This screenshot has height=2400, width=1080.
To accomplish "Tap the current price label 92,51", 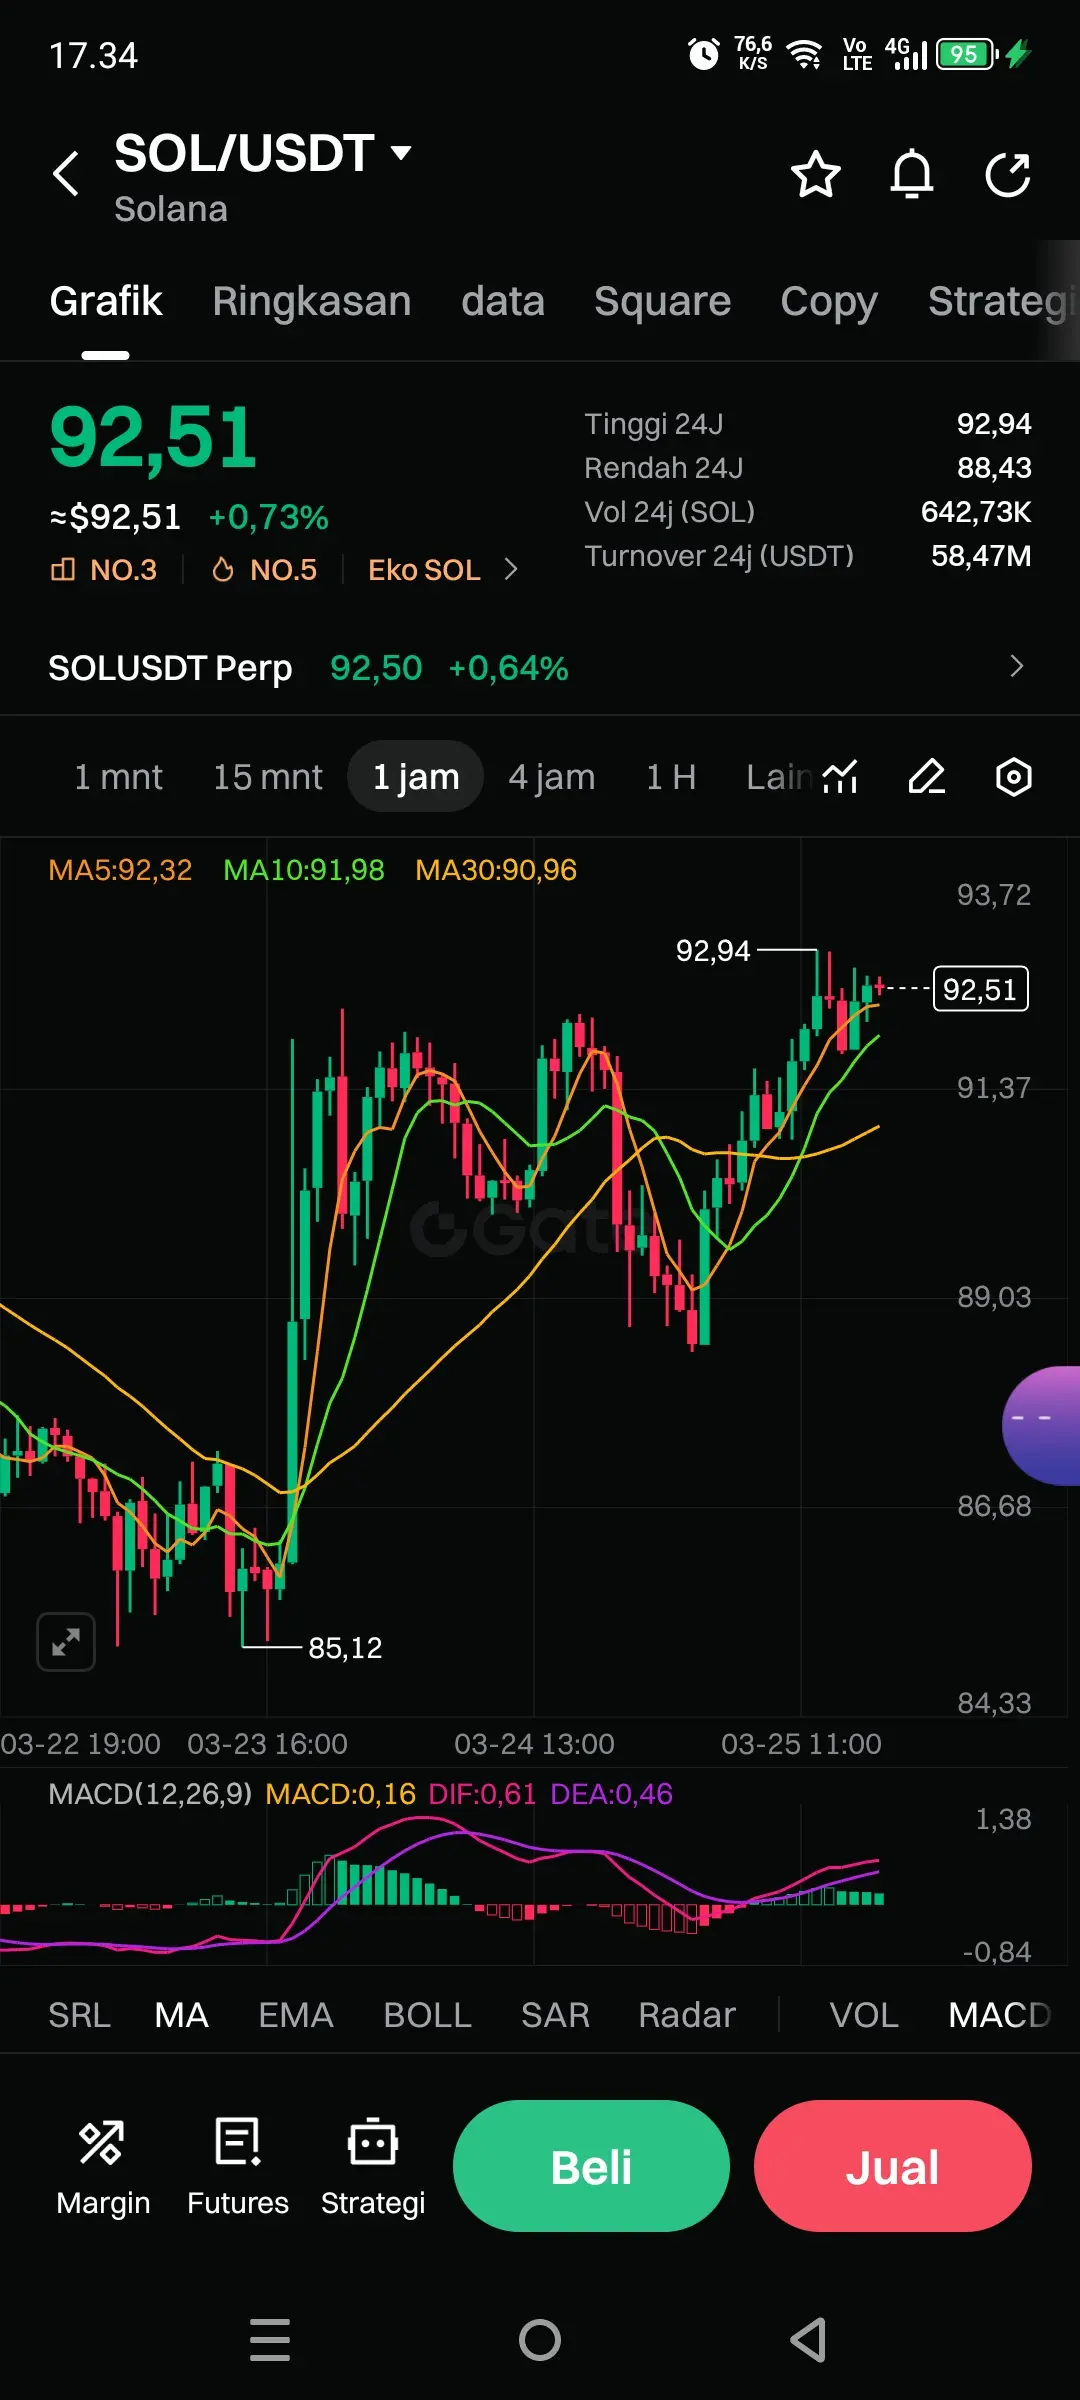I will pyautogui.click(x=980, y=989).
